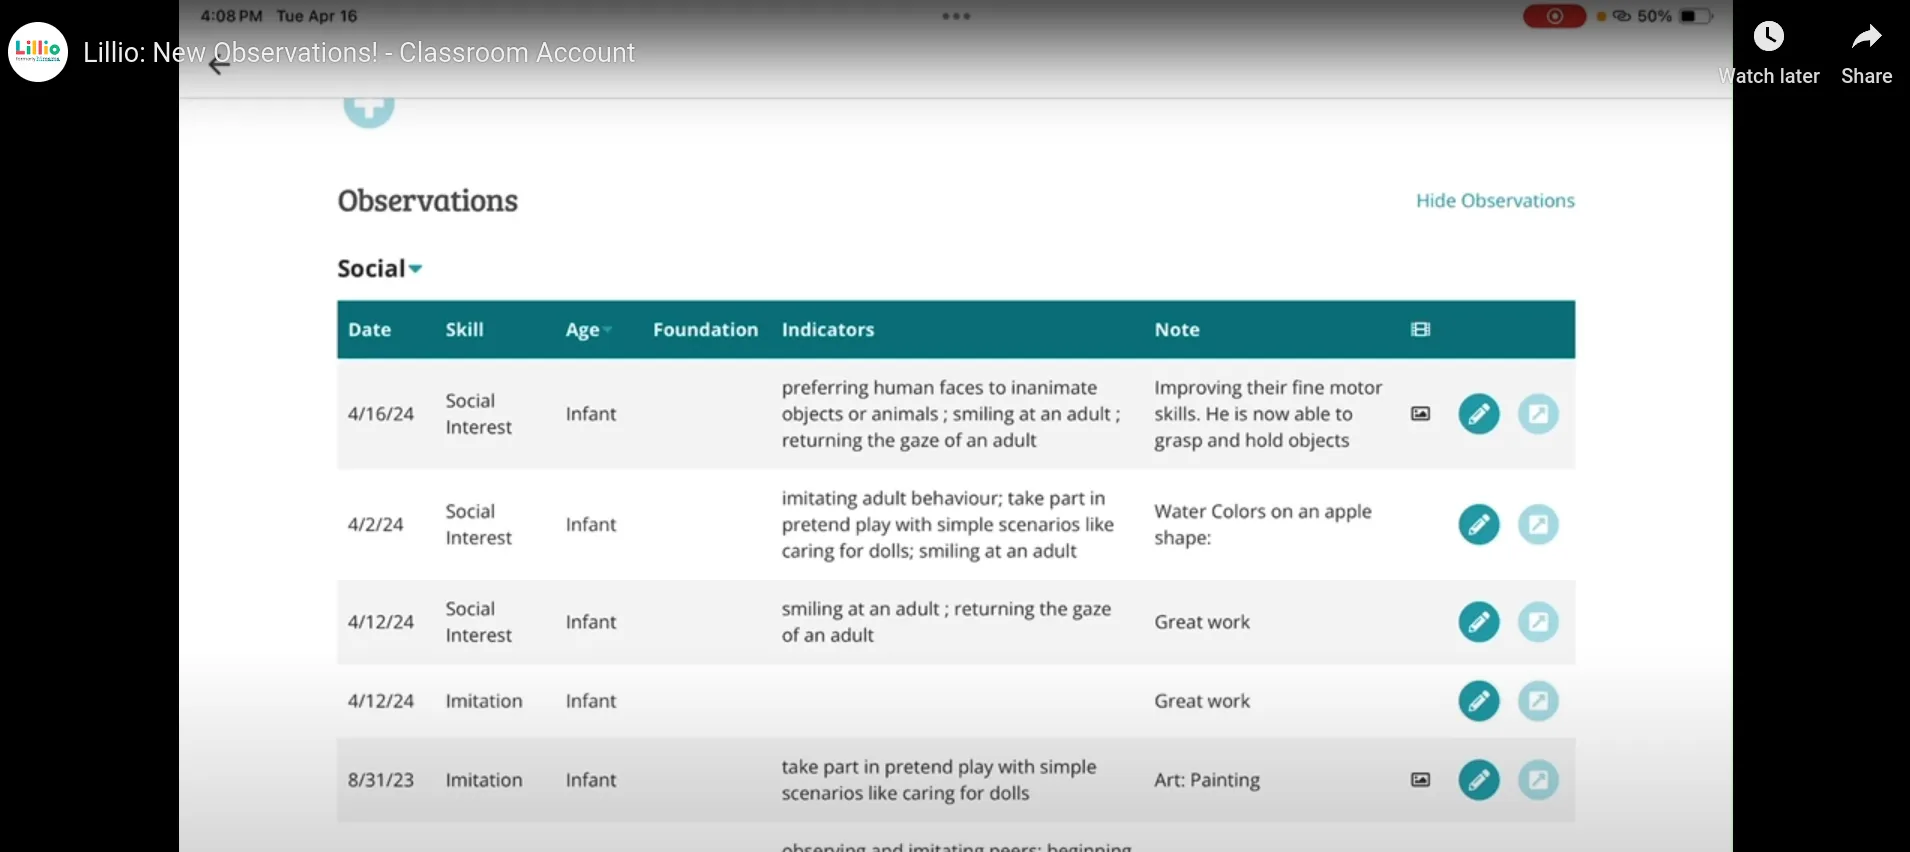Tap the three-dot multitasking indicator

[956, 16]
